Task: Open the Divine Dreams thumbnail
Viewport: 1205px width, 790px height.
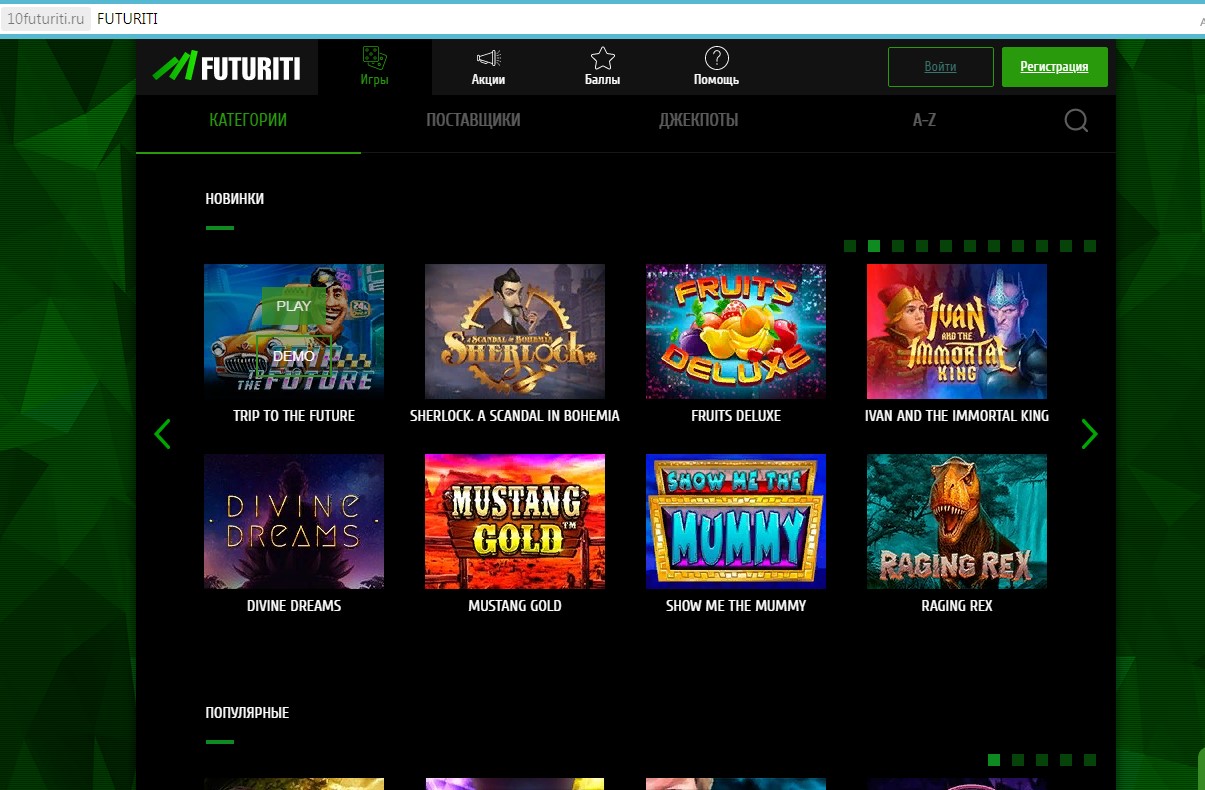Action: 294,522
